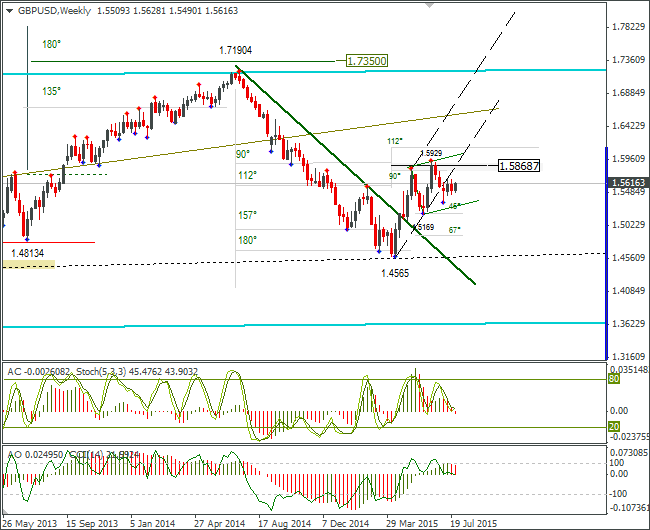Click the Stochastic level 80 marker
The width and height of the screenshot is (650, 530).
click(614, 379)
